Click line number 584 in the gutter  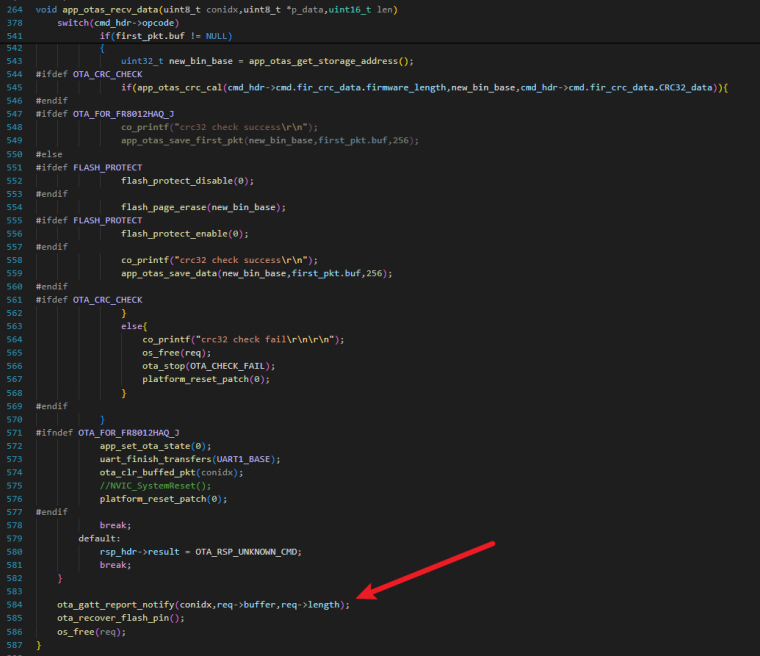(x=15, y=605)
